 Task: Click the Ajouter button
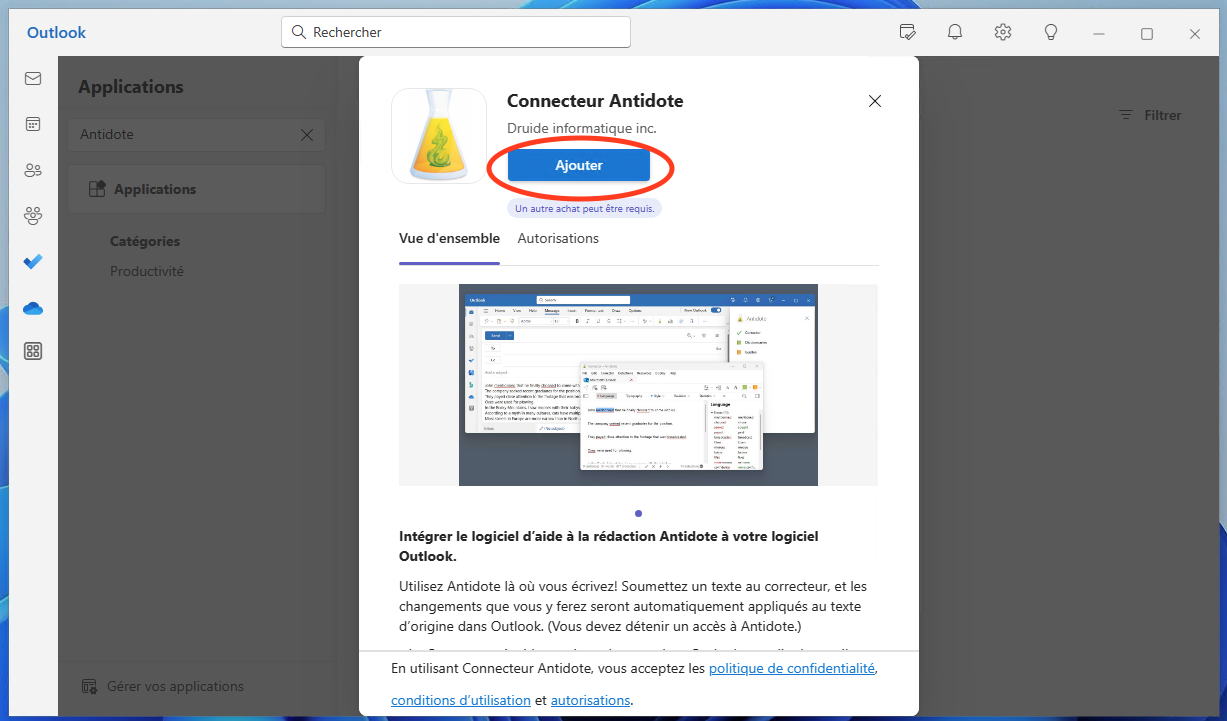pyautogui.click(x=579, y=165)
